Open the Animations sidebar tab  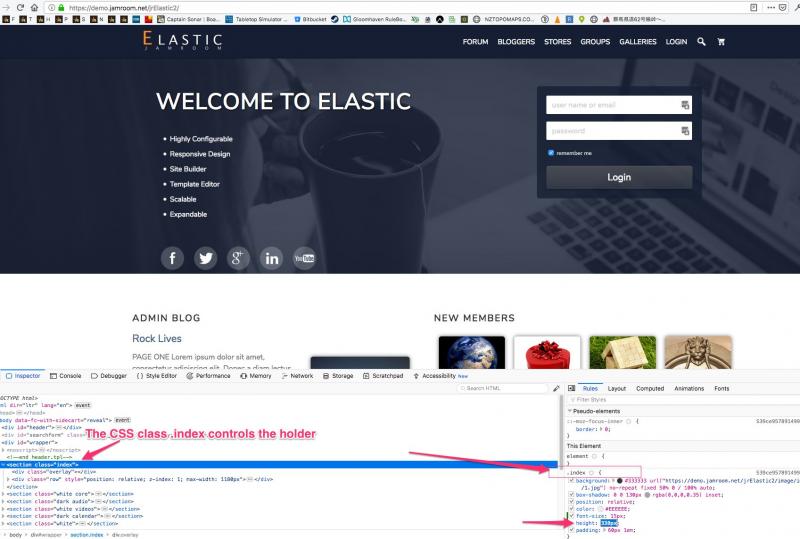pyautogui.click(x=689, y=388)
